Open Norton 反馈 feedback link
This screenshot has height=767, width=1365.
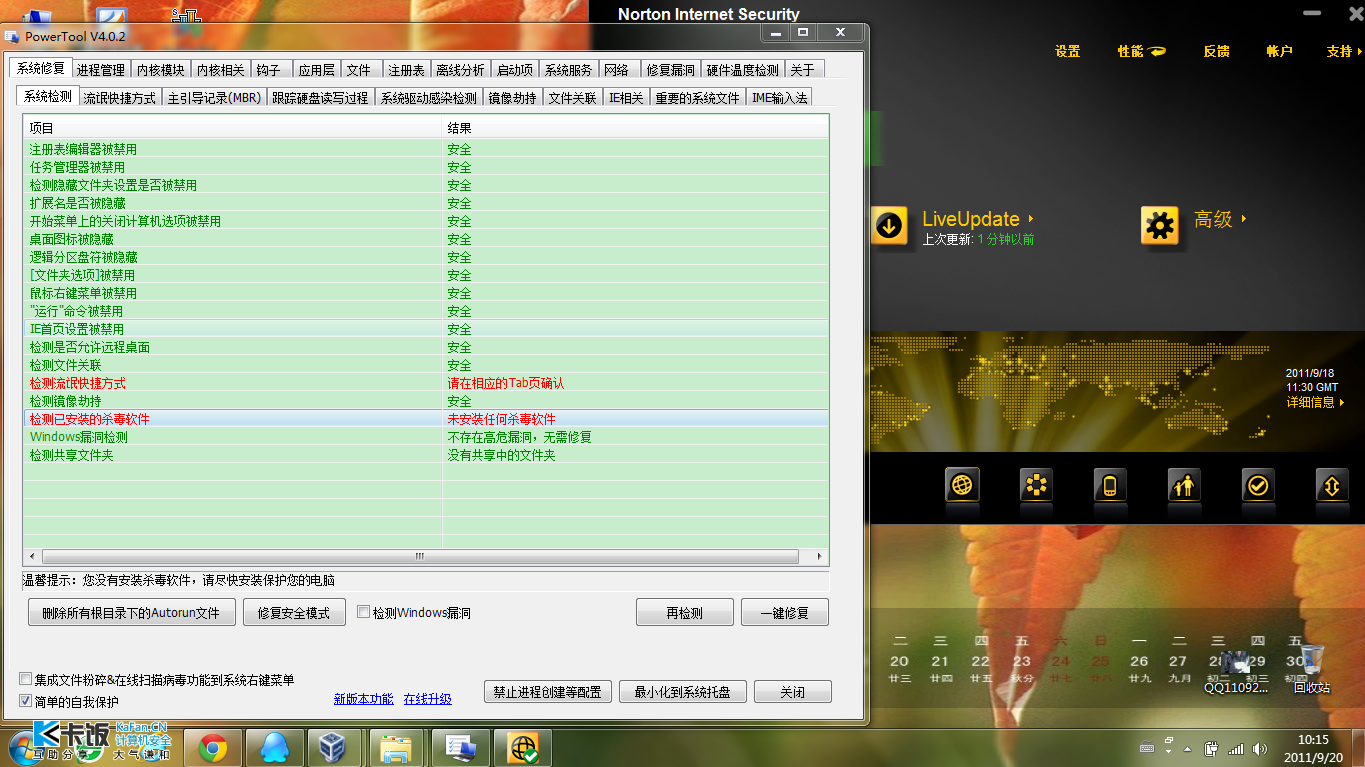pos(1217,51)
